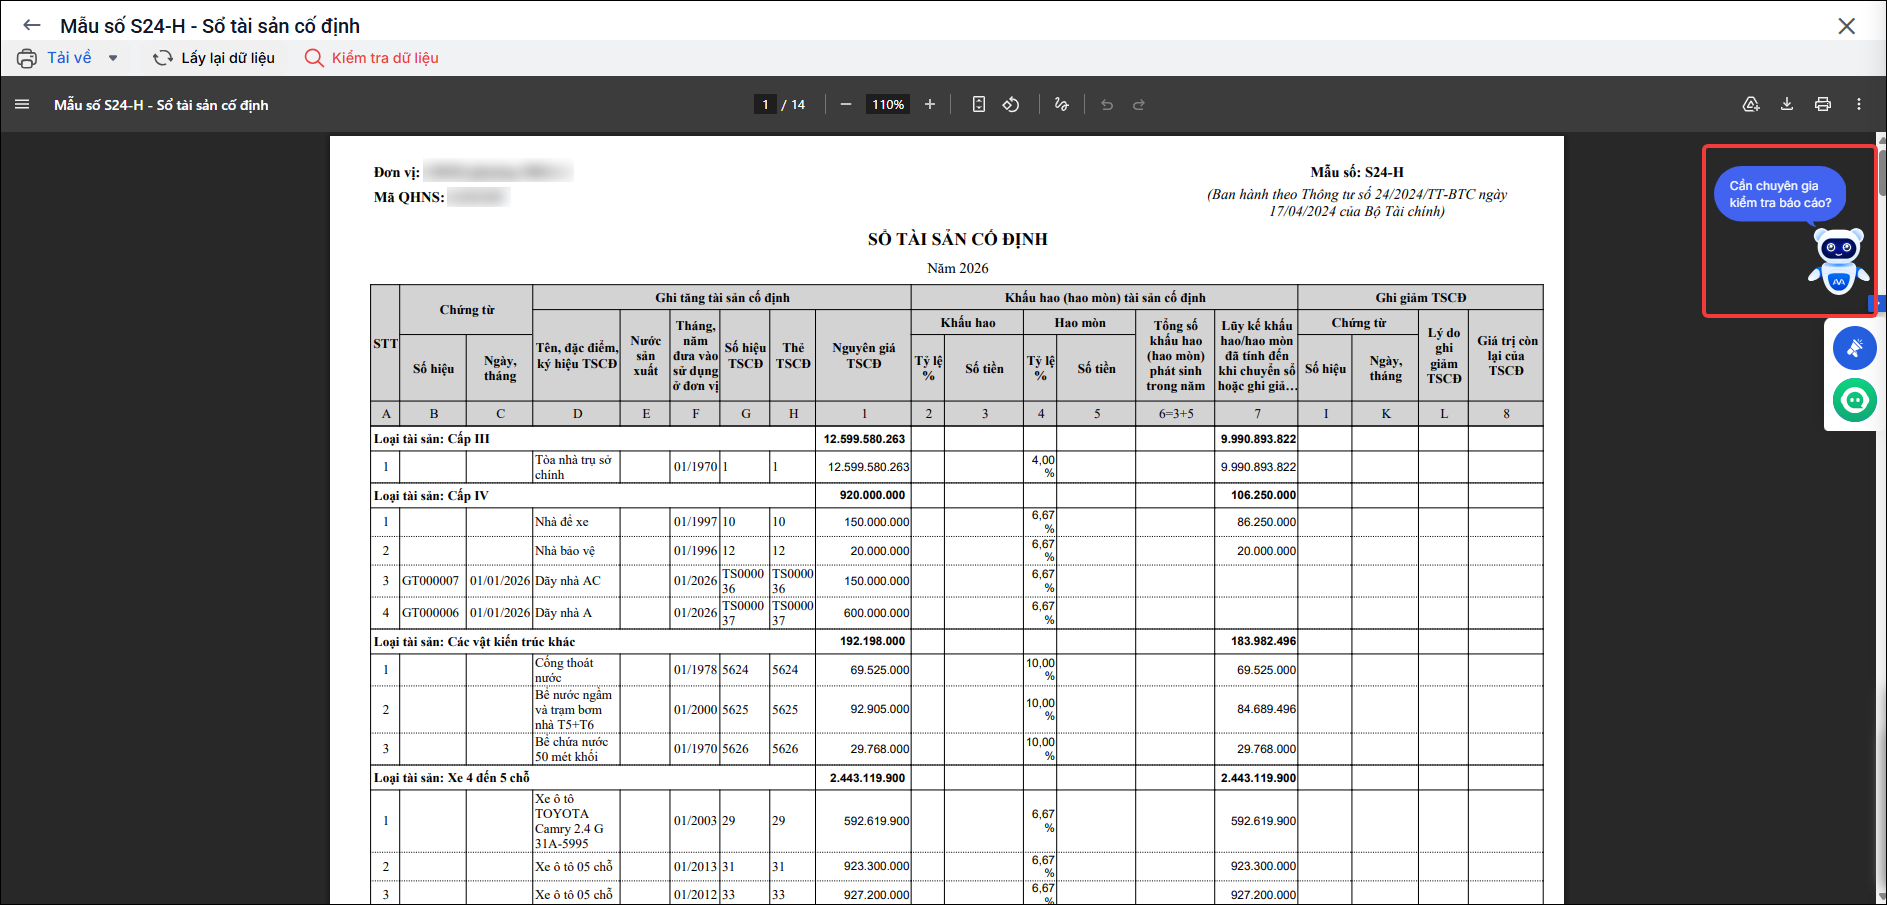Click the Nguyên giá TSCĐ column header

864,356
